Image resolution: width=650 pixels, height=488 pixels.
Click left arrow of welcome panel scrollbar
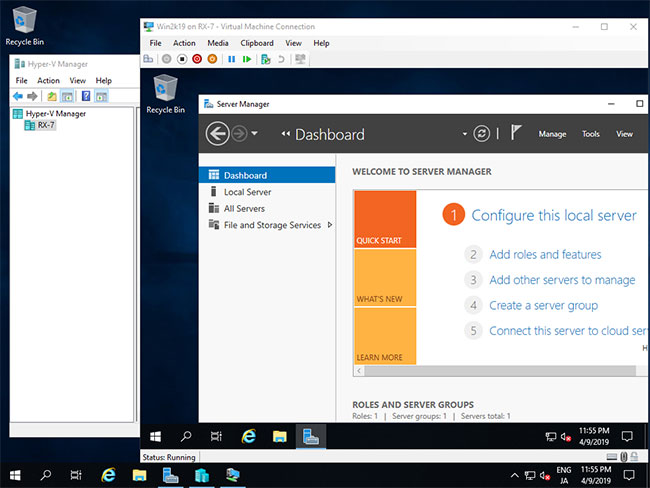point(359,371)
